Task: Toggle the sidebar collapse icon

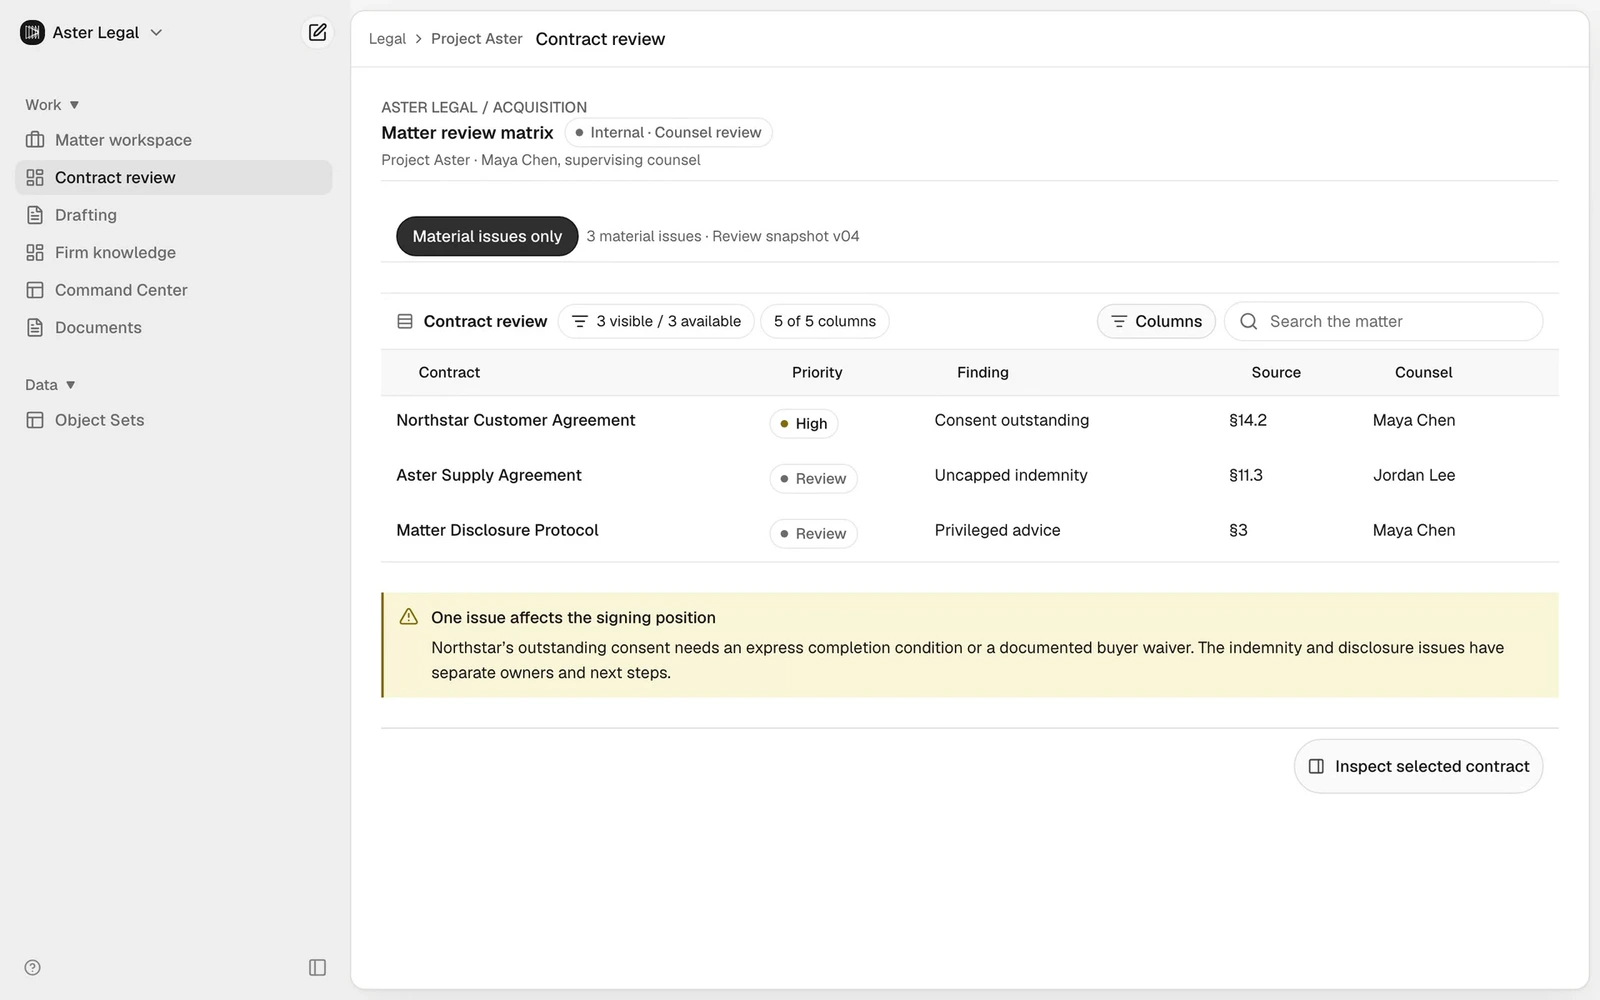Action: click(317, 967)
